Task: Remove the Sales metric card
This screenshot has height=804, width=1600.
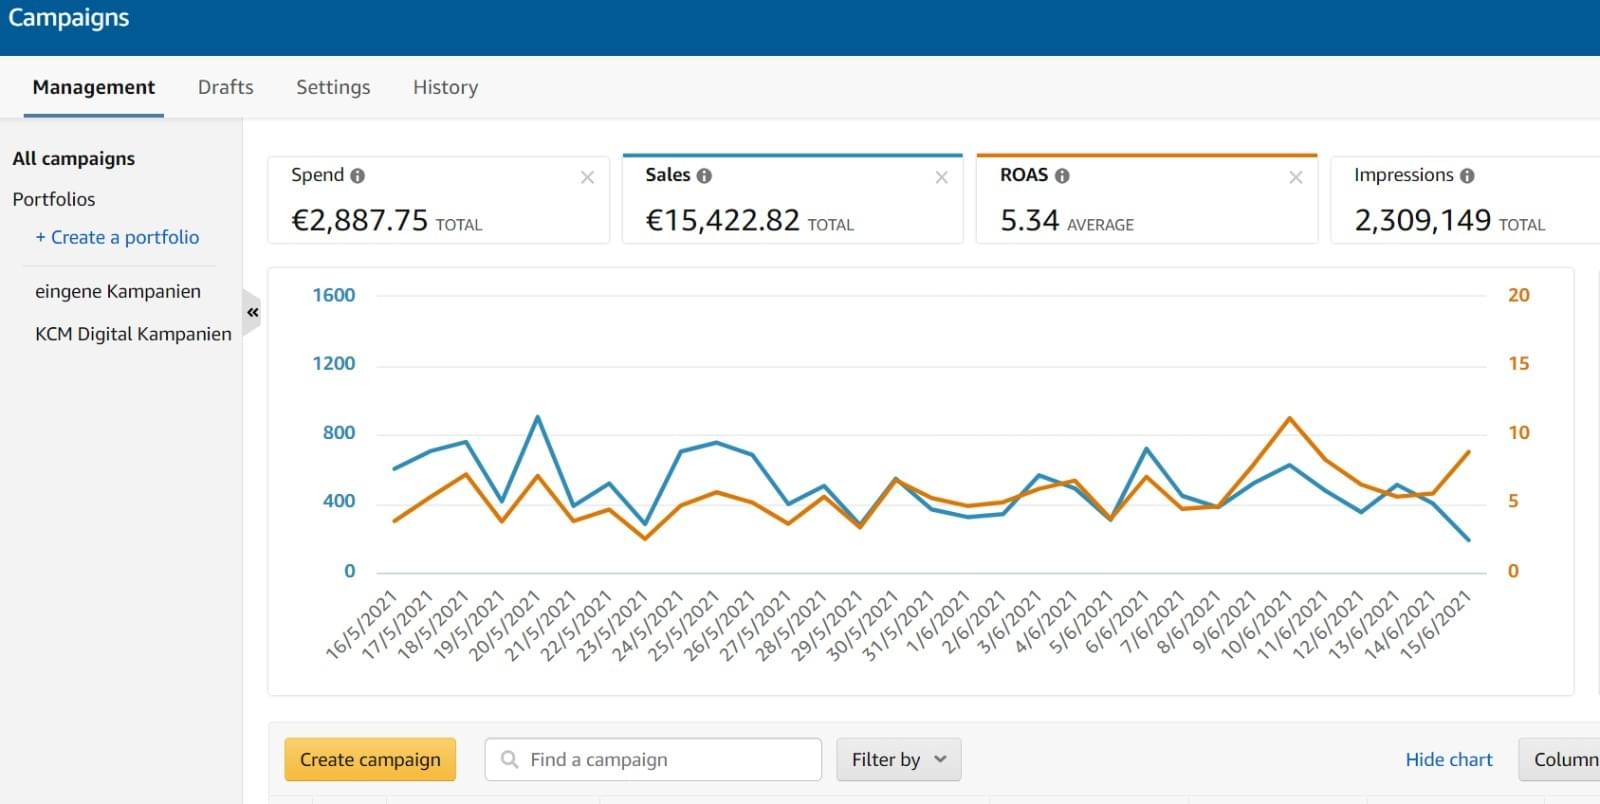Action: point(941,178)
